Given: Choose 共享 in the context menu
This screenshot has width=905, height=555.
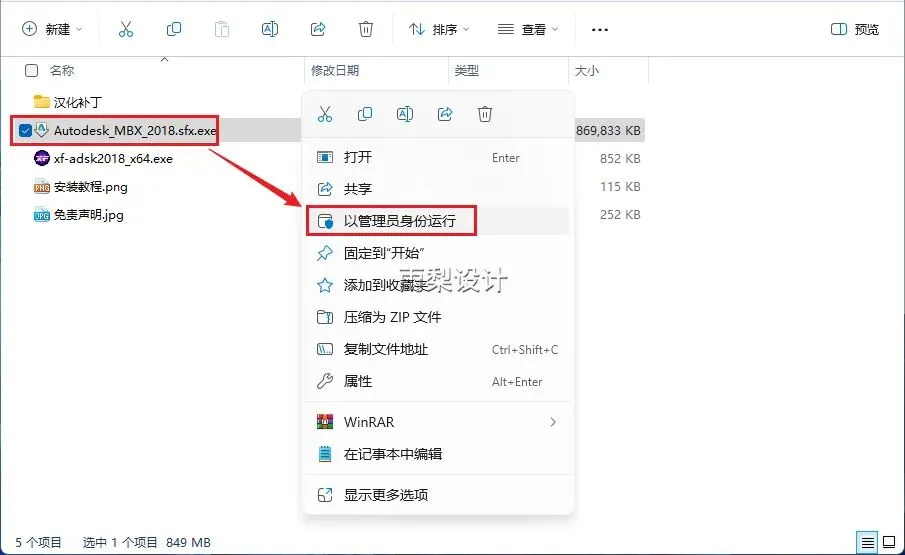Looking at the screenshot, I should (x=438, y=189).
